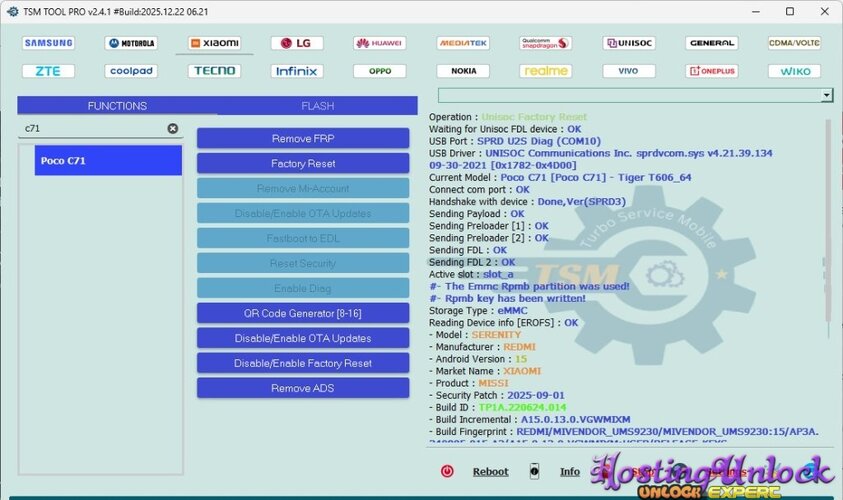This screenshot has height=500, width=843.
Task: Select the ZTE brand logo
Action: point(48,71)
